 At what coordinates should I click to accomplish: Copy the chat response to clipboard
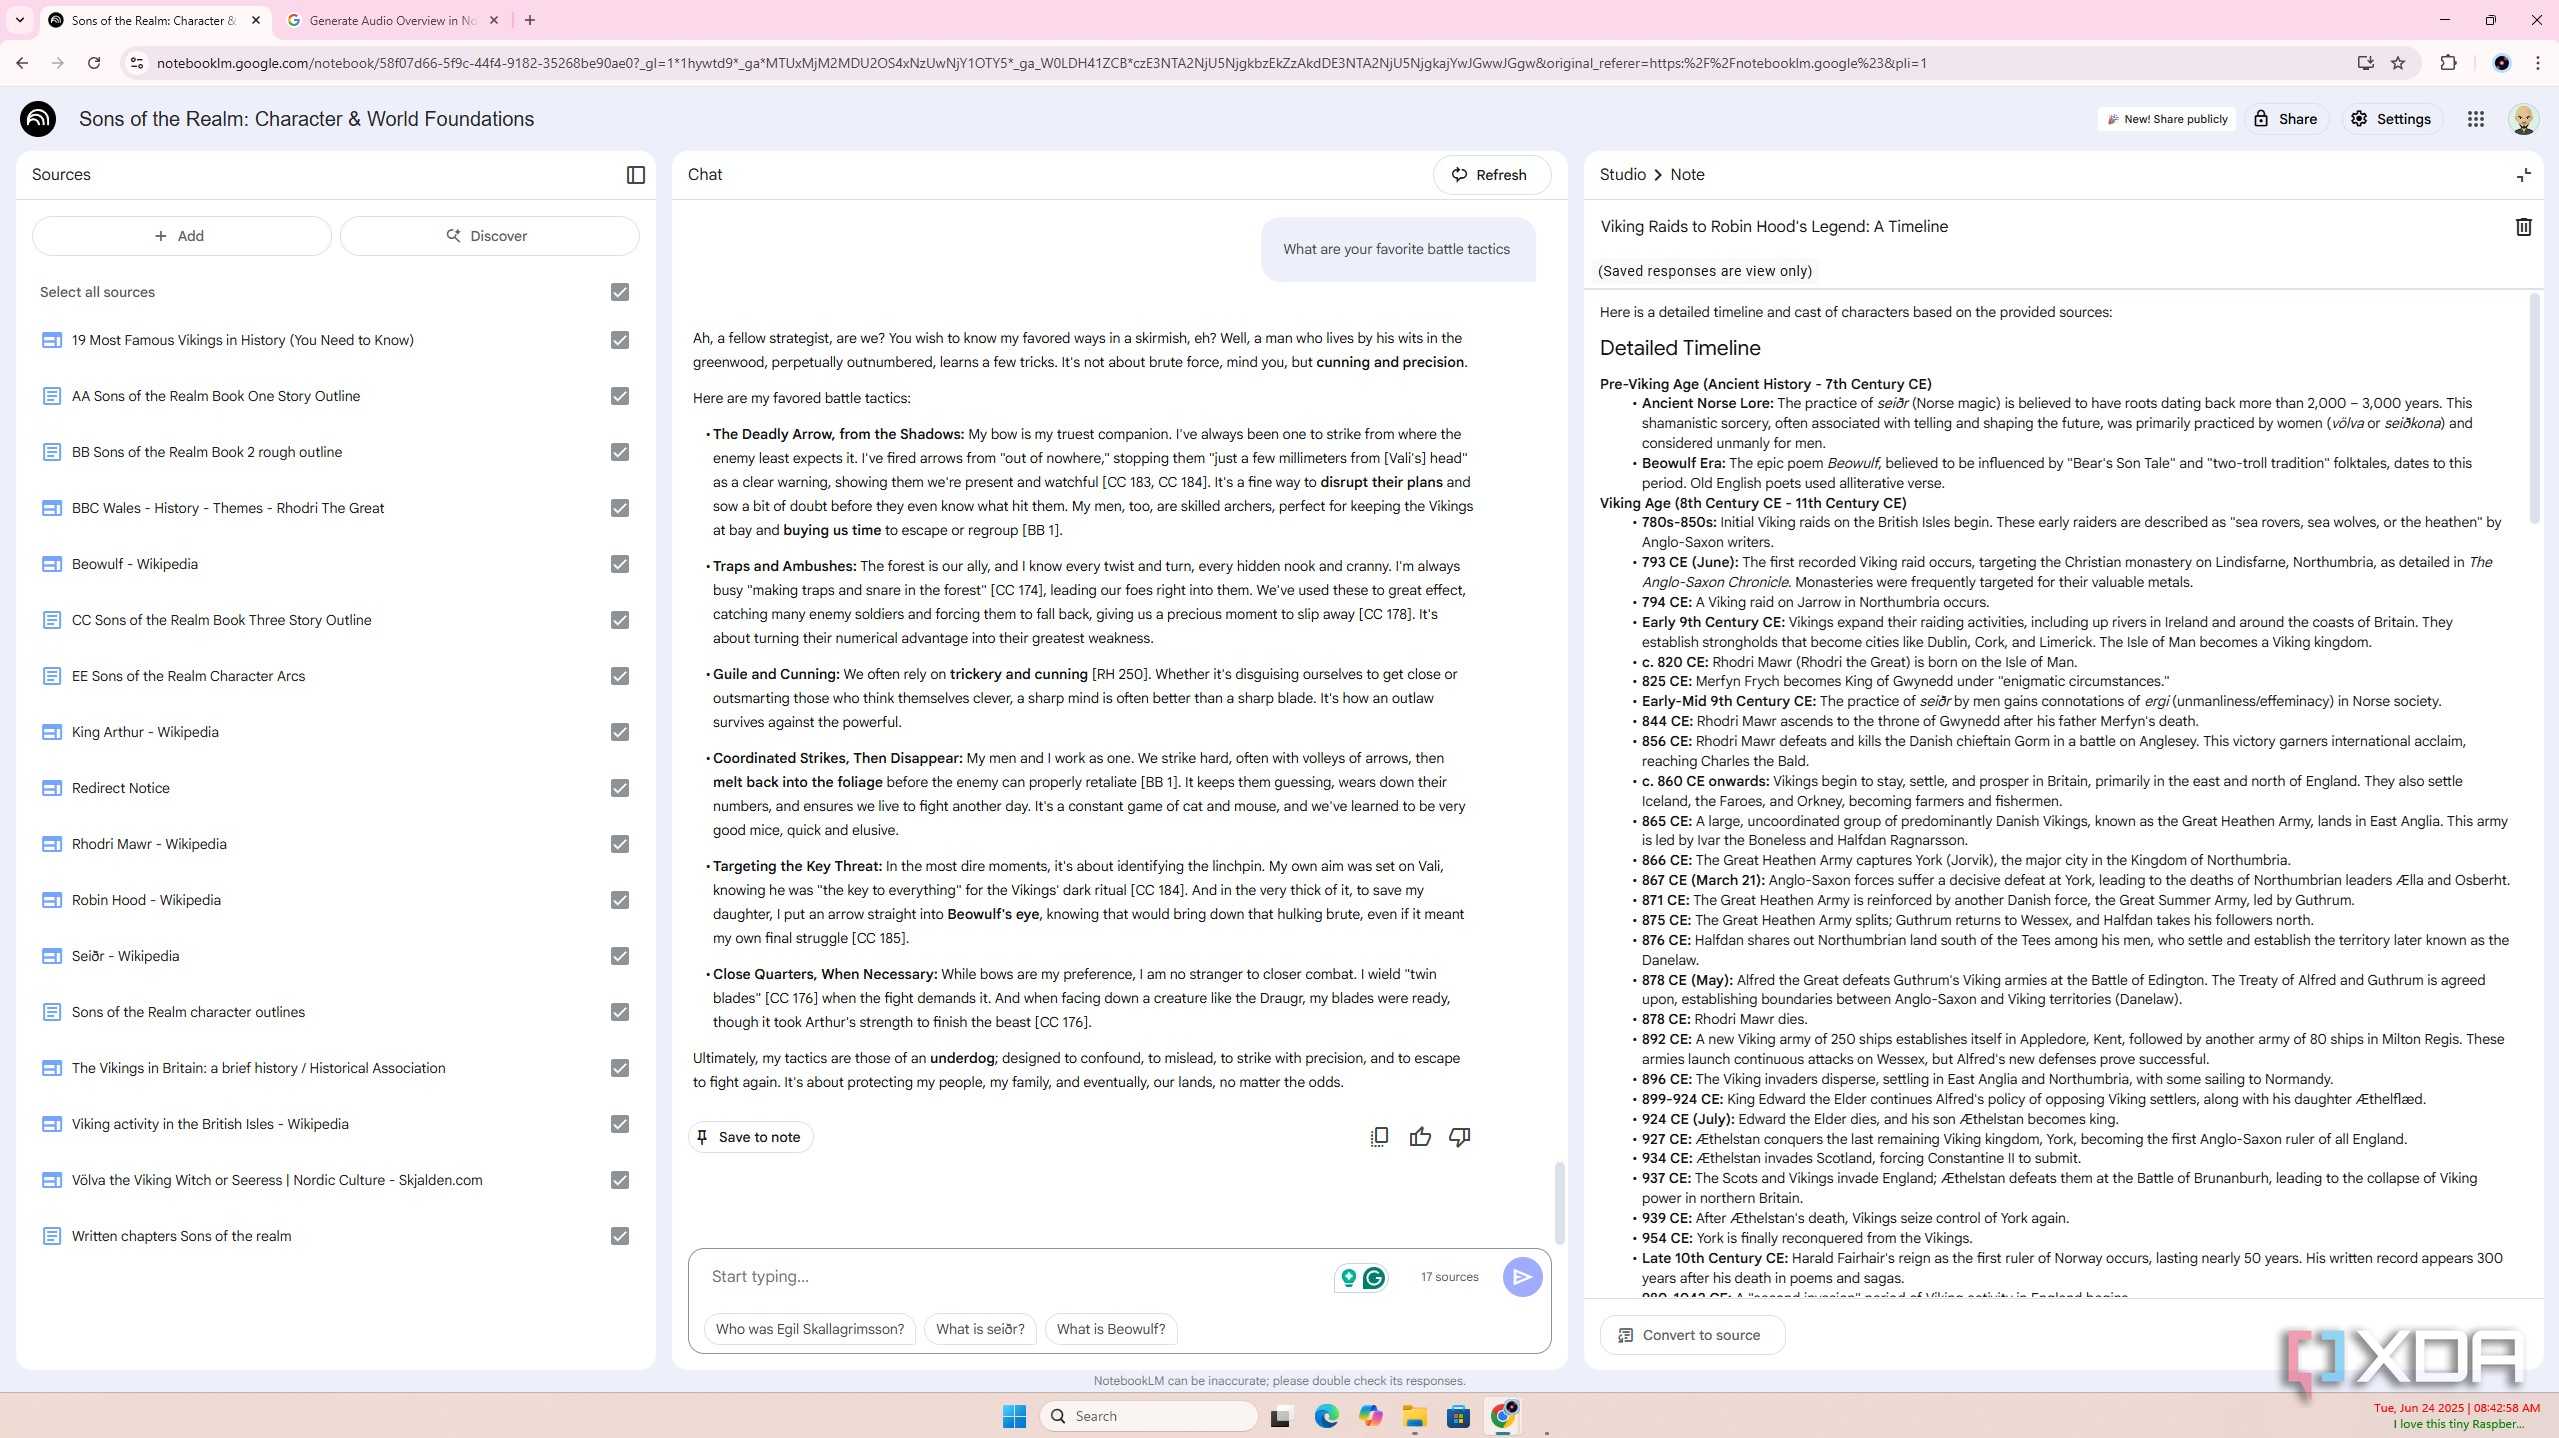pyautogui.click(x=1379, y=1137)
